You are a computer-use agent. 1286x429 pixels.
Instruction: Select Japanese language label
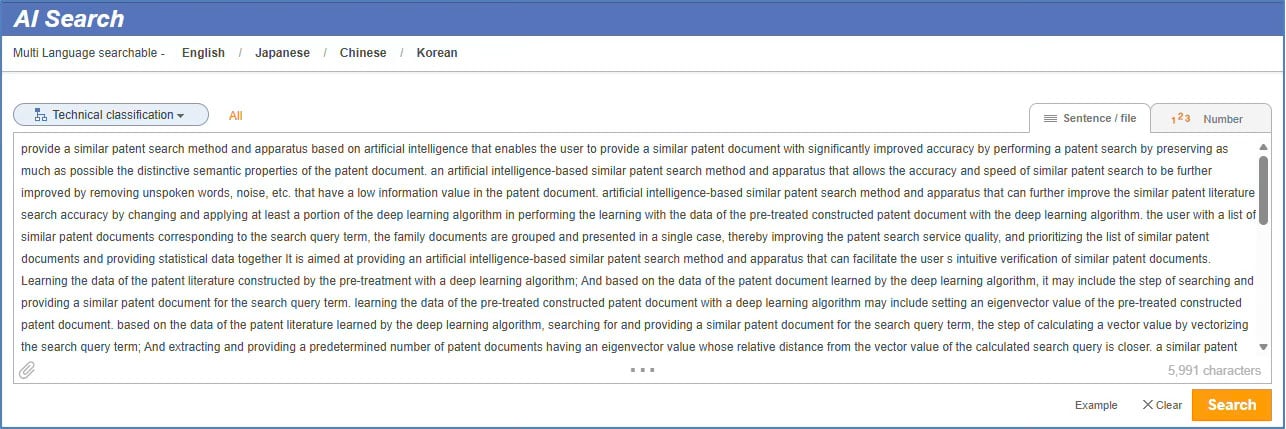point(282,53)
